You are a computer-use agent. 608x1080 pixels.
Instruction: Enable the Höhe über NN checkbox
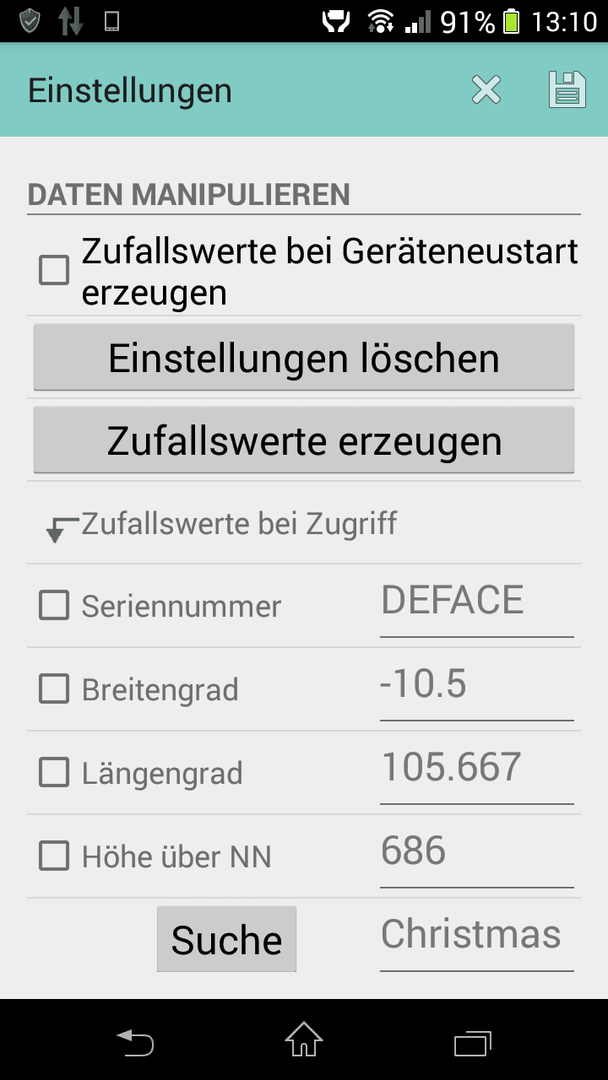coord(54,856)
